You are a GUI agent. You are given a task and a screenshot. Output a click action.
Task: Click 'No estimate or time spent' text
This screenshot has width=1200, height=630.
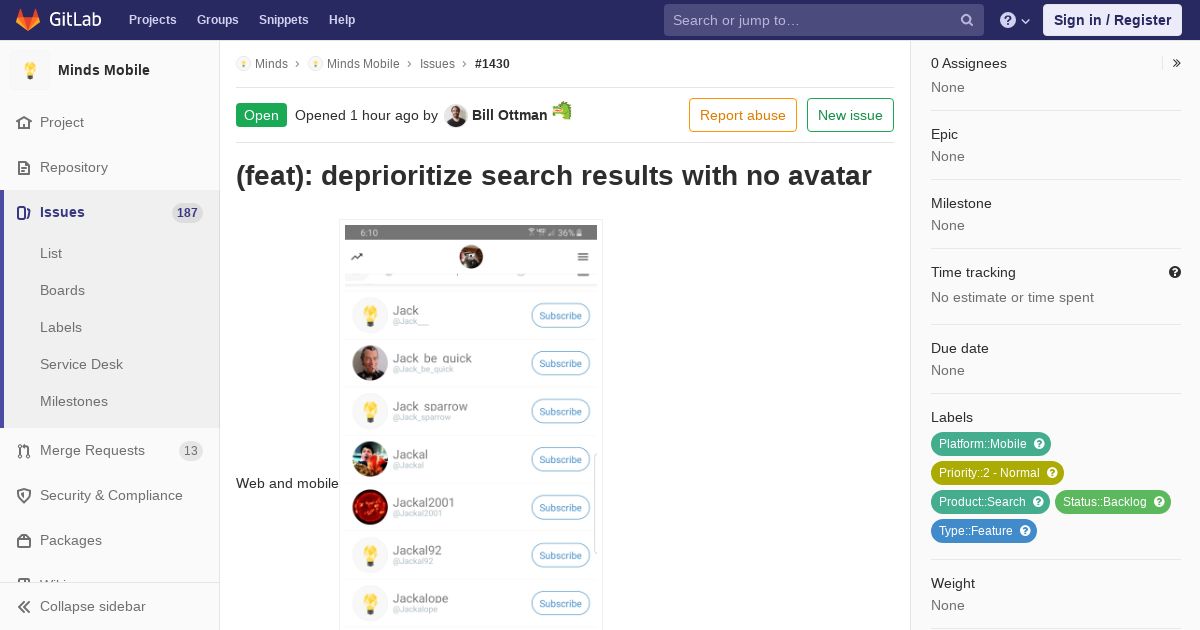(x=1012, y=297)
